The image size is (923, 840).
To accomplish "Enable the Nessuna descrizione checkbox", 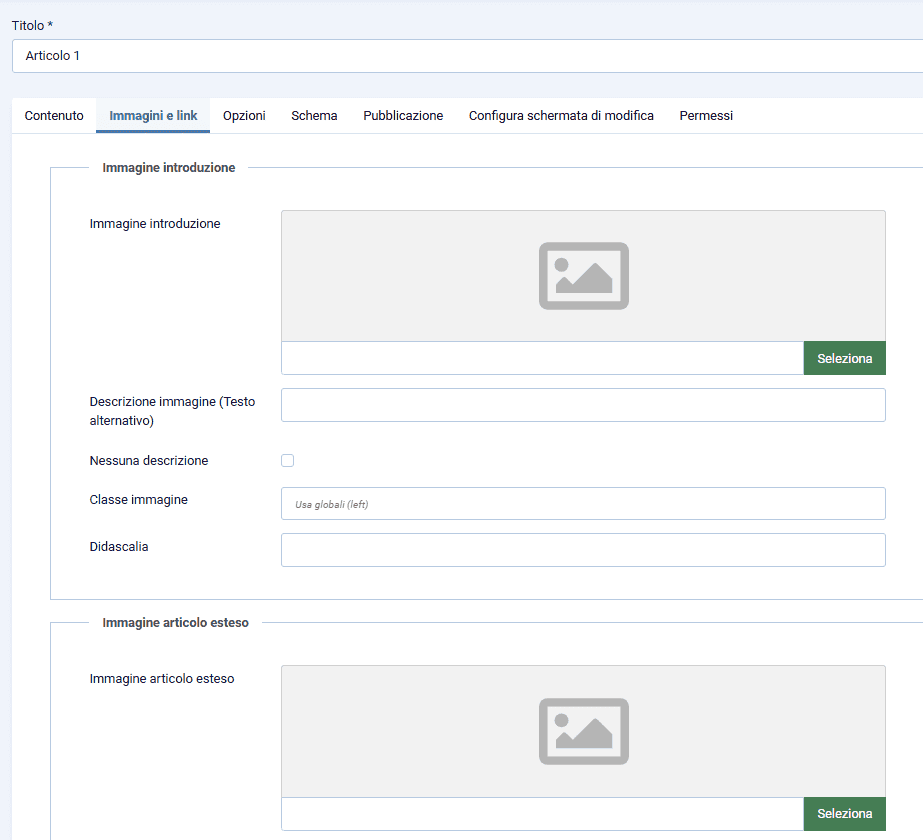I will pos(288,460).
